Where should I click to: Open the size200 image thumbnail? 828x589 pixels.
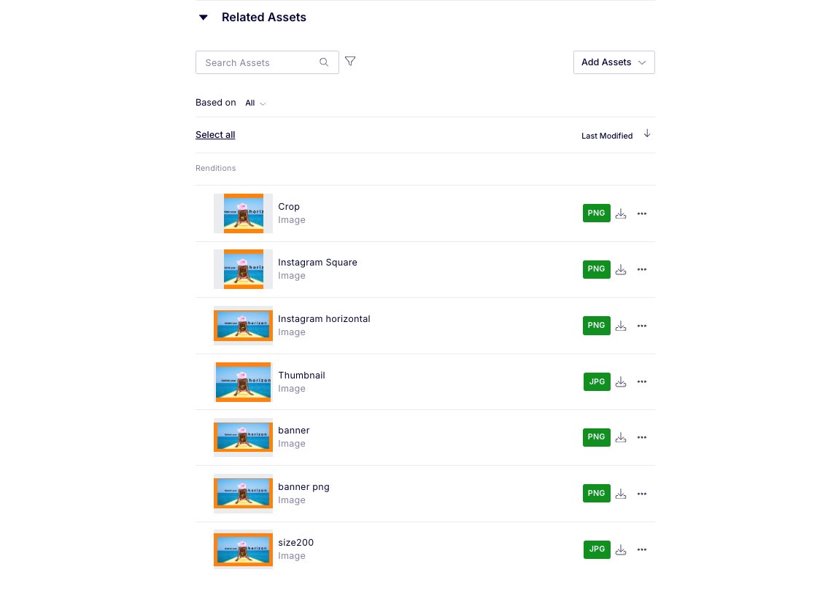242,549
